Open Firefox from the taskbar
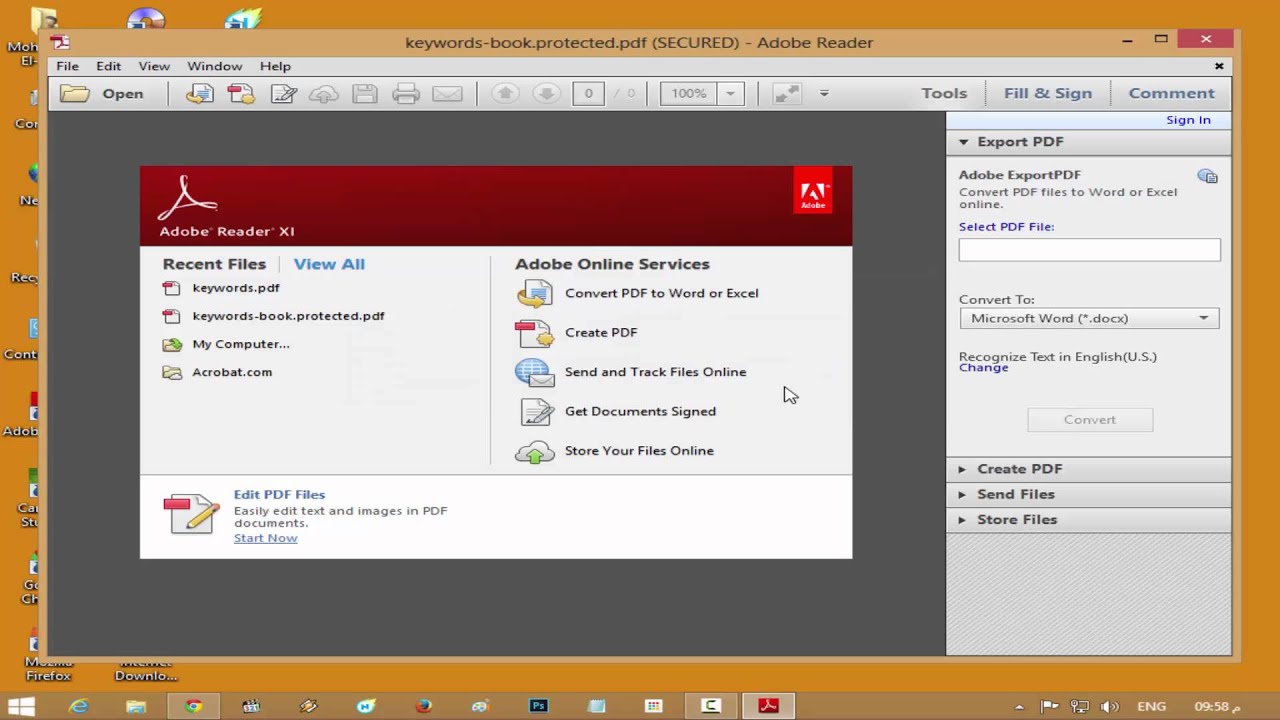Image resolution: width=1280 pixels, height=720 pixels. [x=423, y=706]
